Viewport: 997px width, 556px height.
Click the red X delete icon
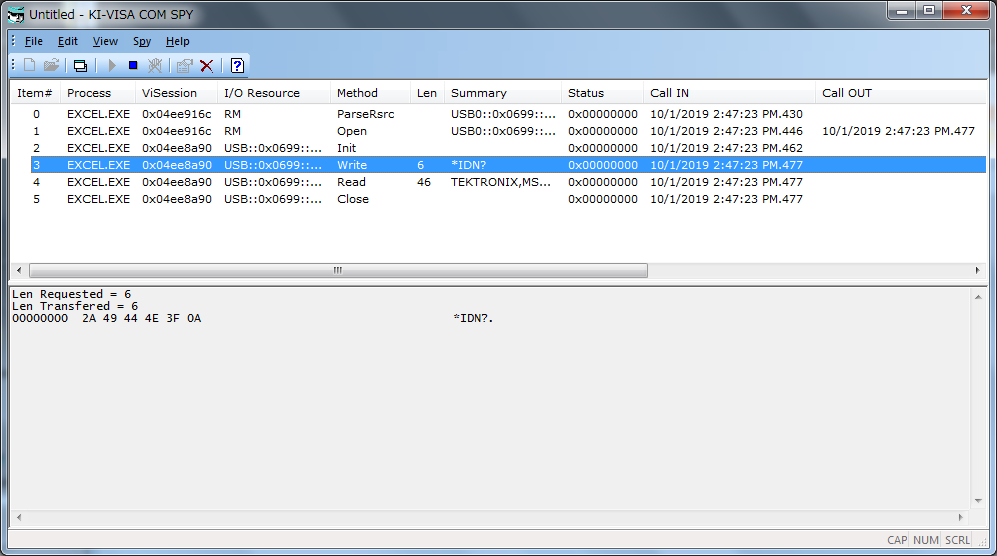click(x=207, y=65)
